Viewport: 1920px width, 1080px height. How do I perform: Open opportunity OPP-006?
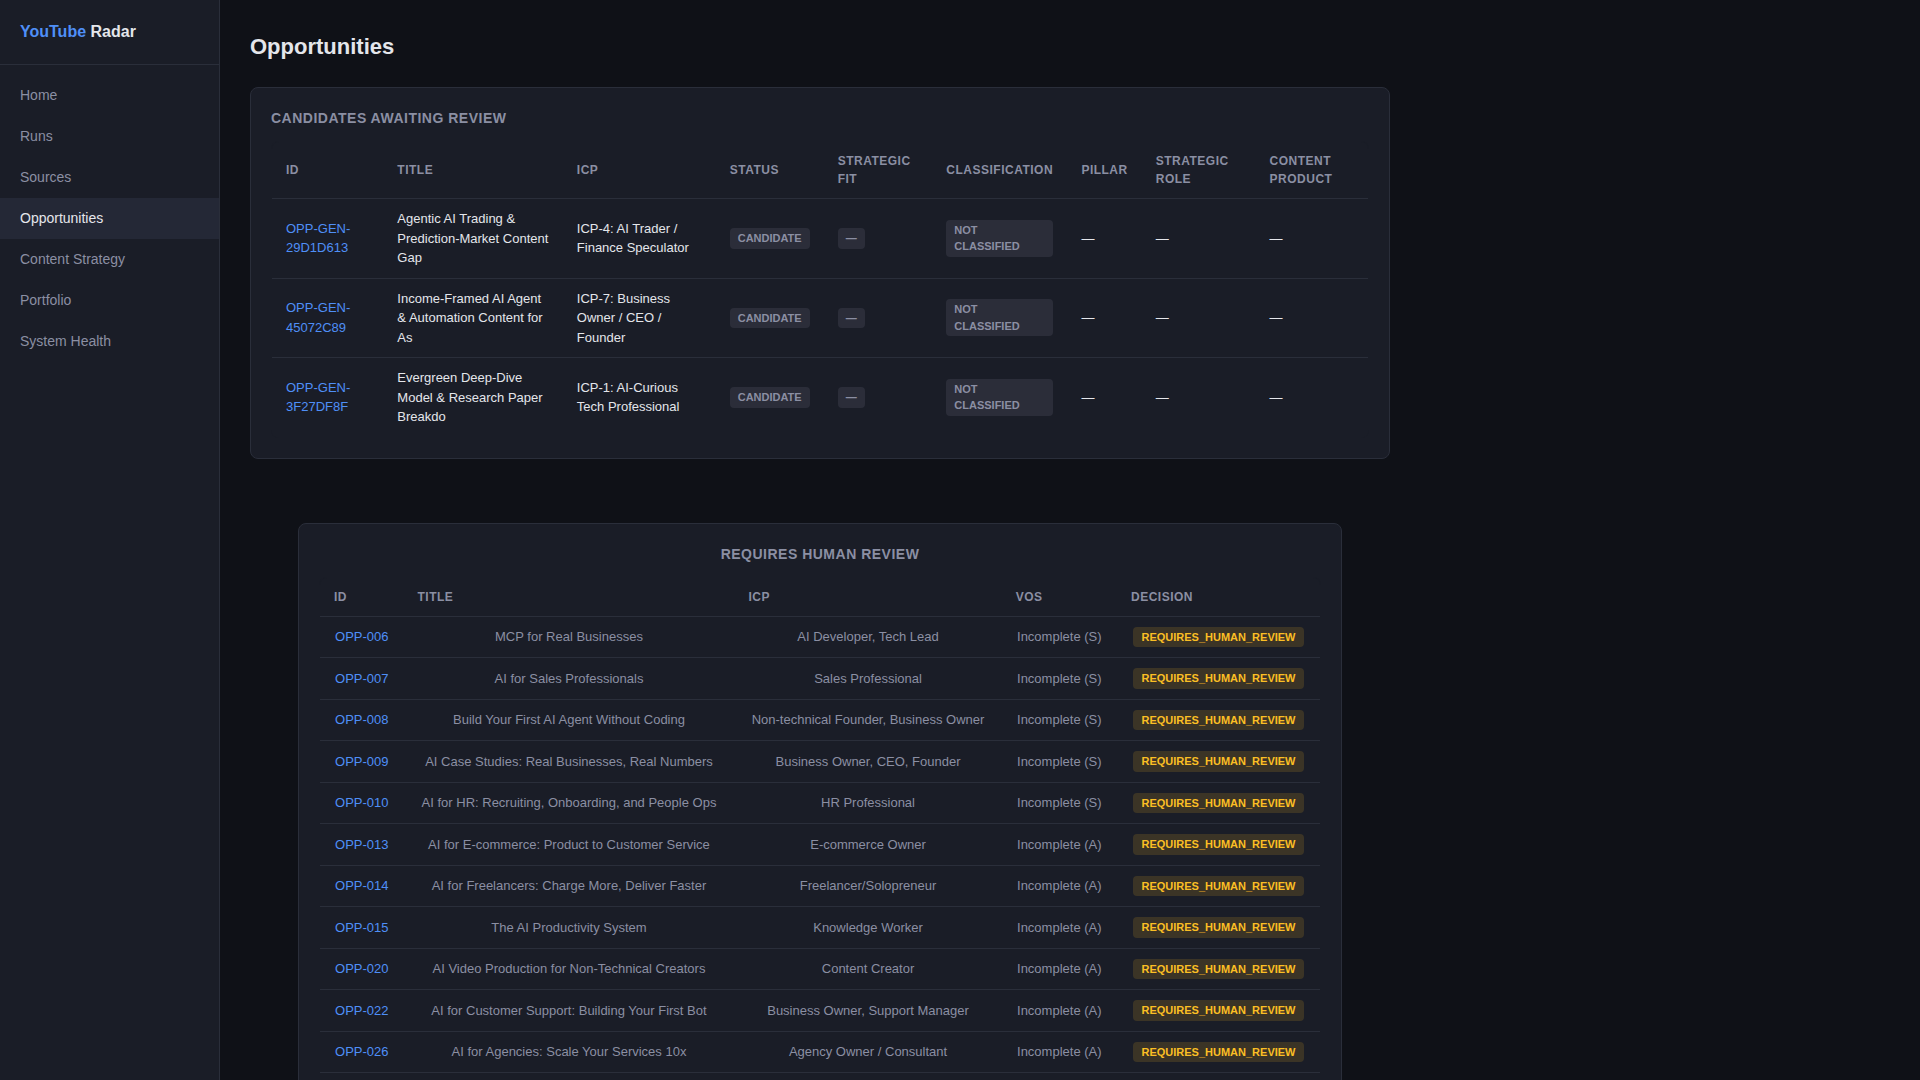[x=361, y=637]
